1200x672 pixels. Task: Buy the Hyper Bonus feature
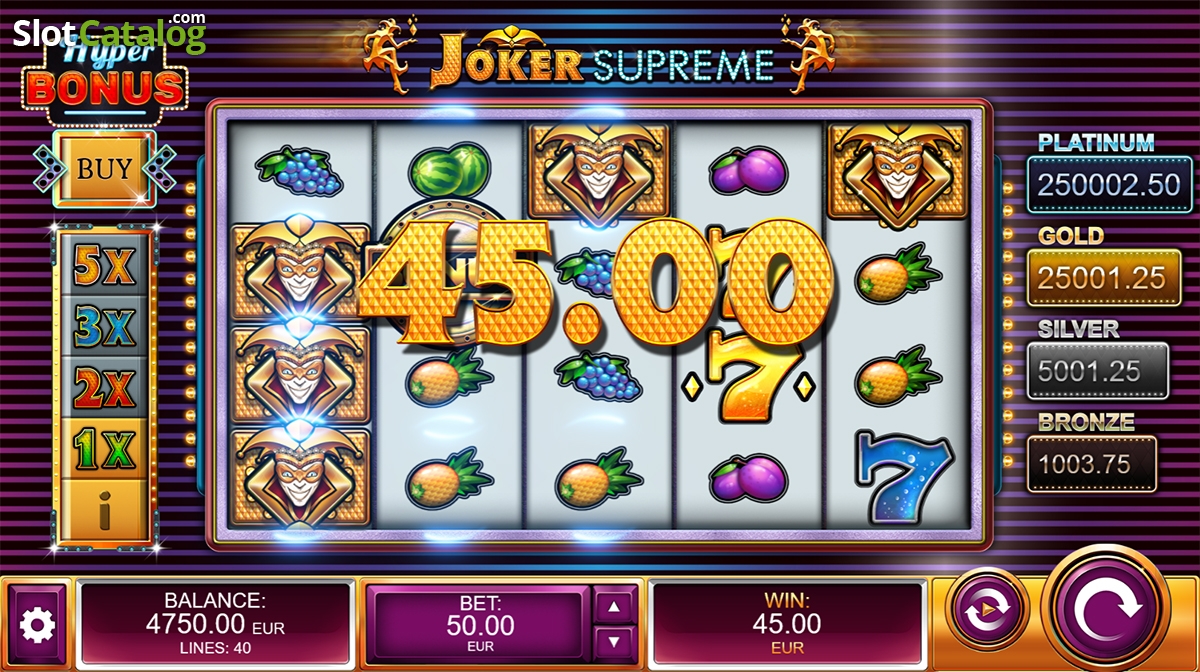click(104, 169)
